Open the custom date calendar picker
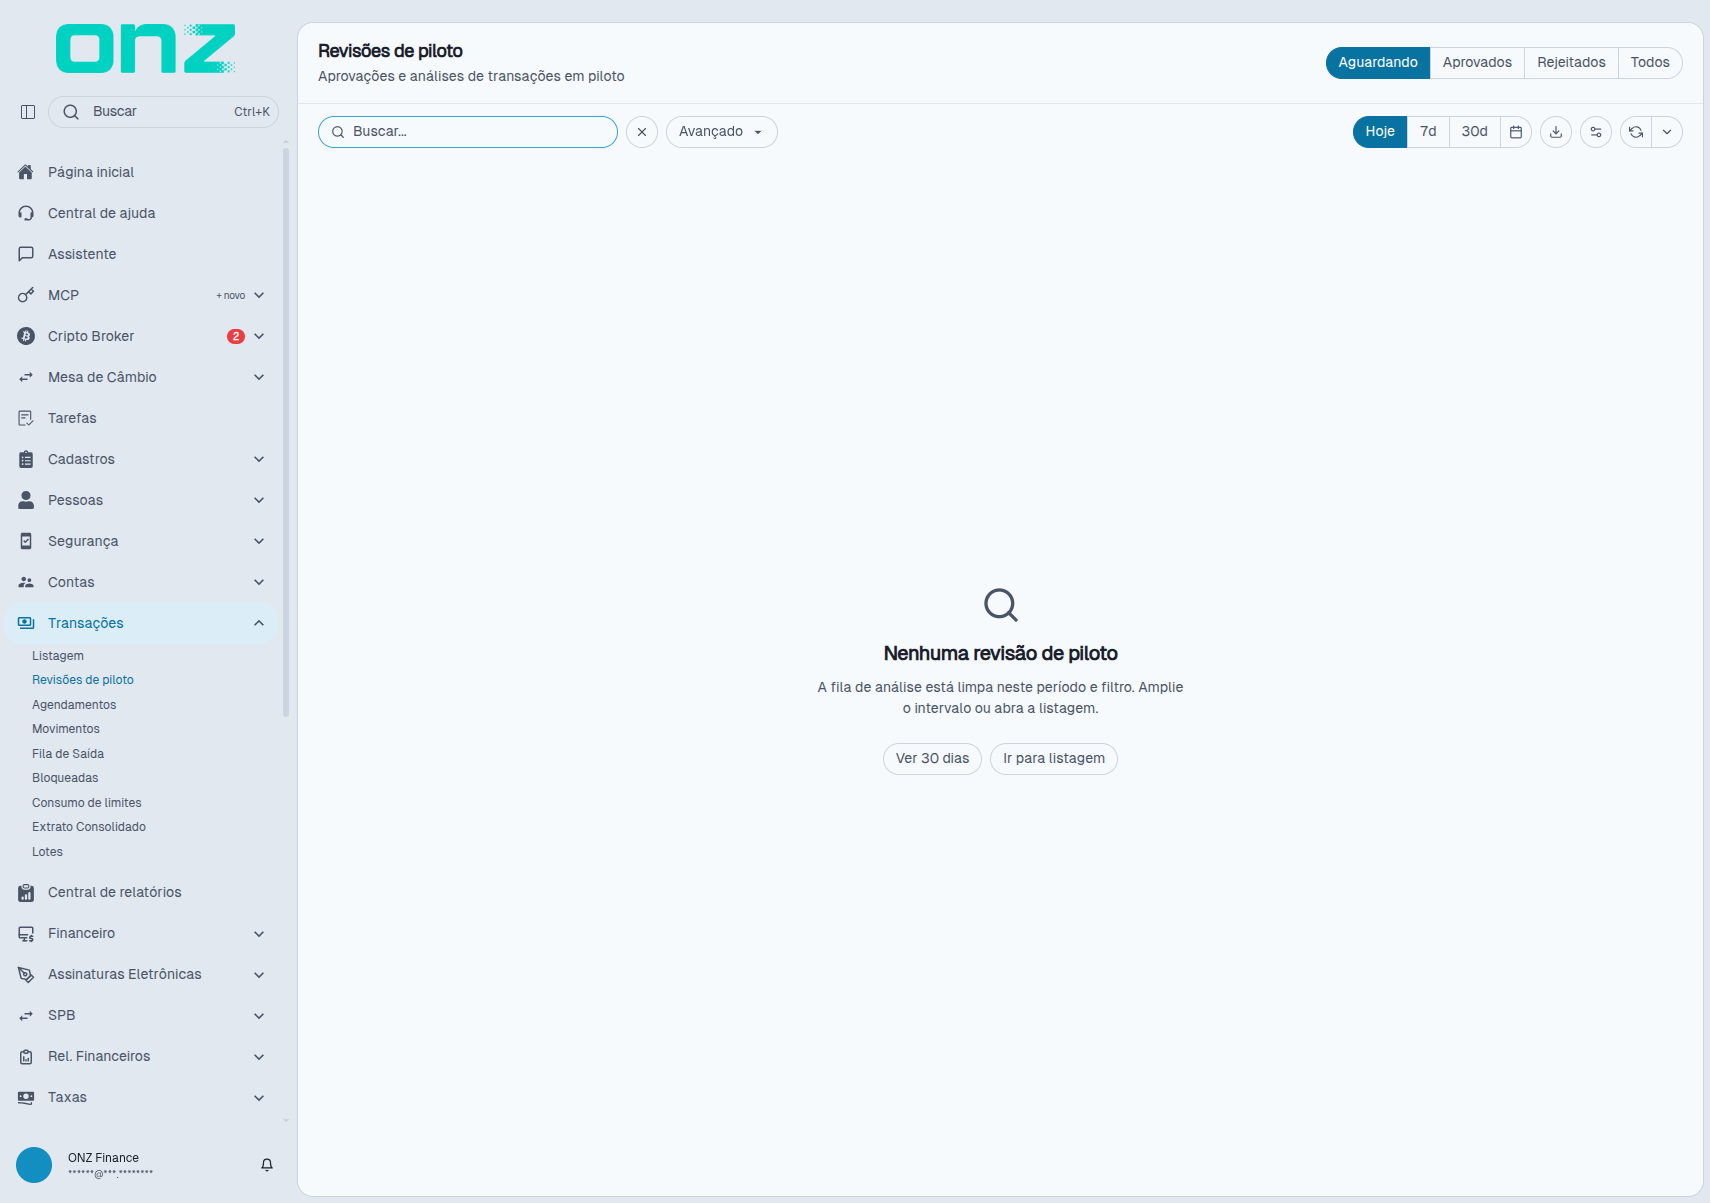Viewport: 1710px width, 1203px height. pos(1516,132)
